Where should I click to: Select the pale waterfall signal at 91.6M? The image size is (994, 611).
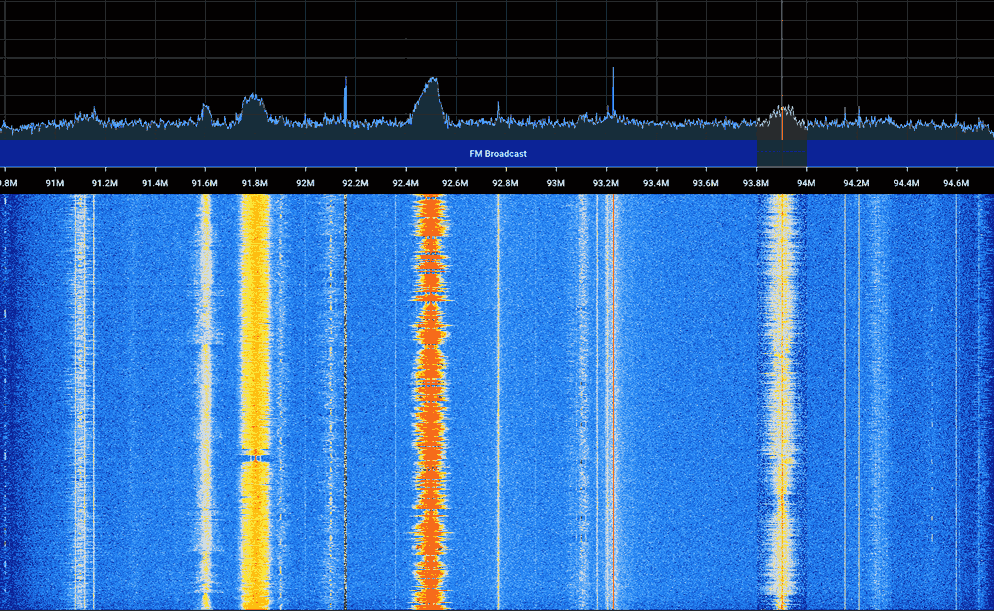click(x=205, y=402)
